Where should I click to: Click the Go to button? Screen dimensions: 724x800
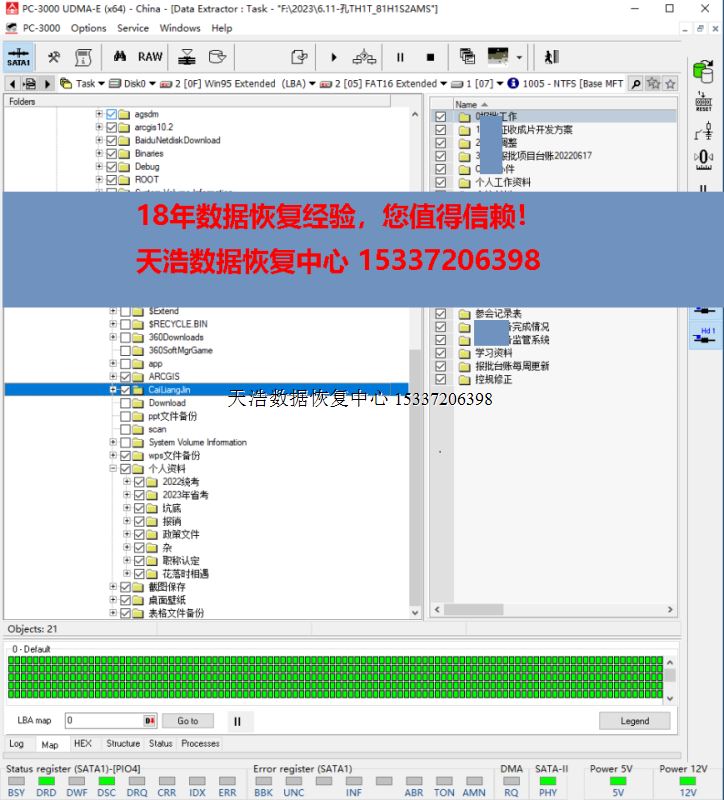(x=188, y=721)
